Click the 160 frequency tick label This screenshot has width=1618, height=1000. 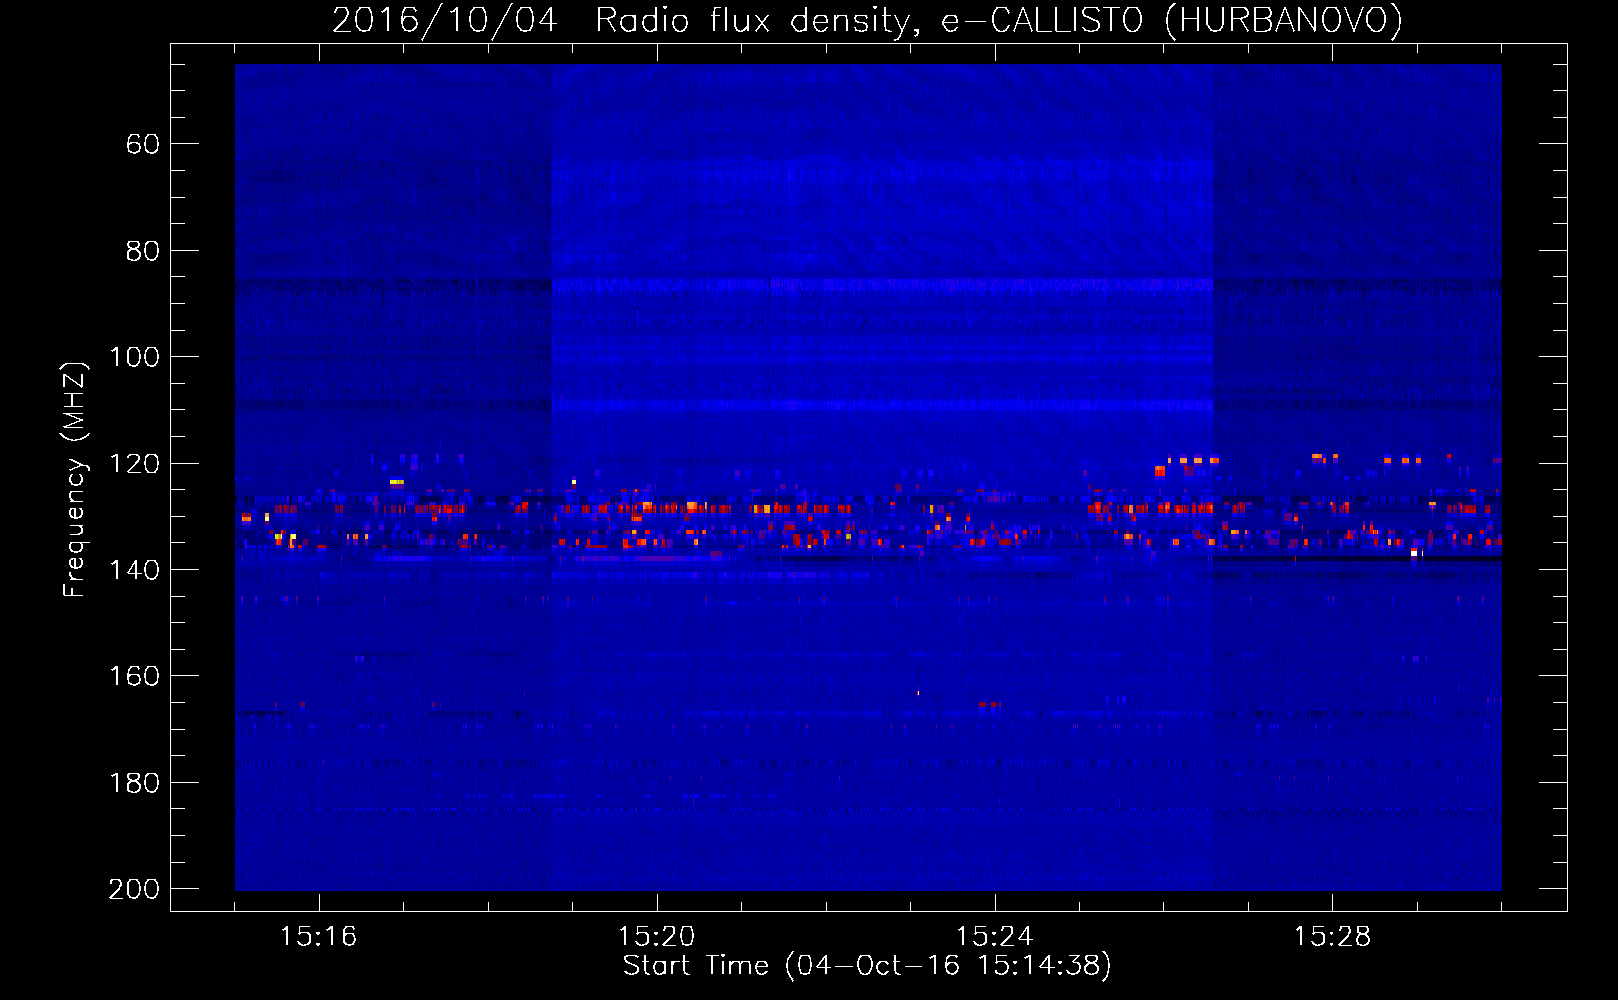coord(134,677)
